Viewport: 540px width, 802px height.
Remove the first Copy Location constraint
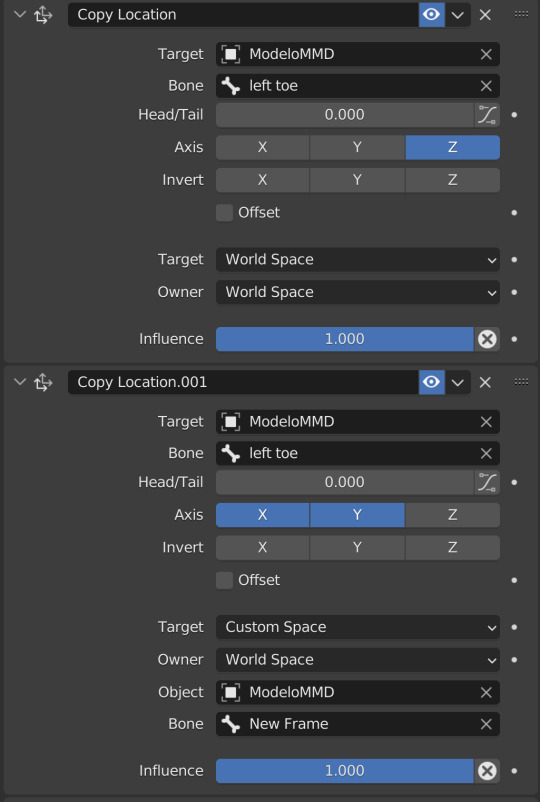click(485, 15)
